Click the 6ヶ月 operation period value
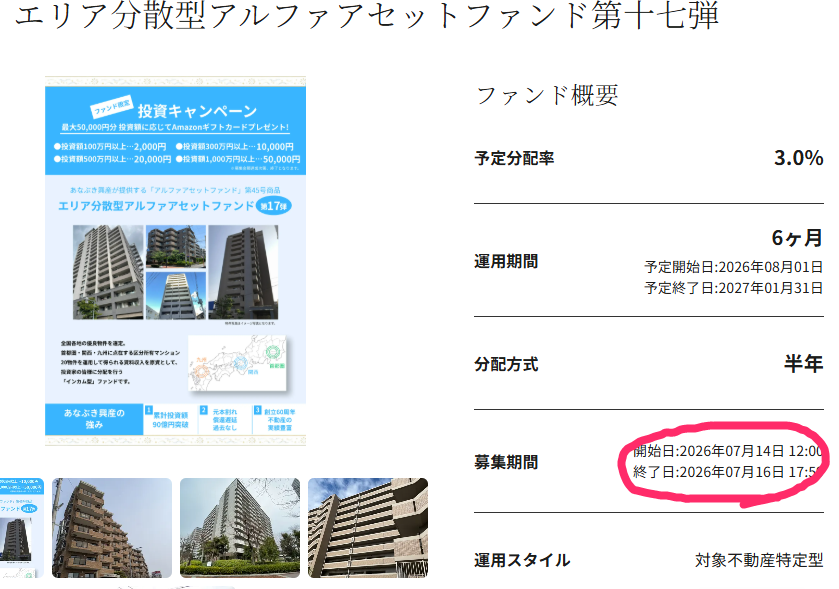Screen dimensions: 839x589 point(797,238)
